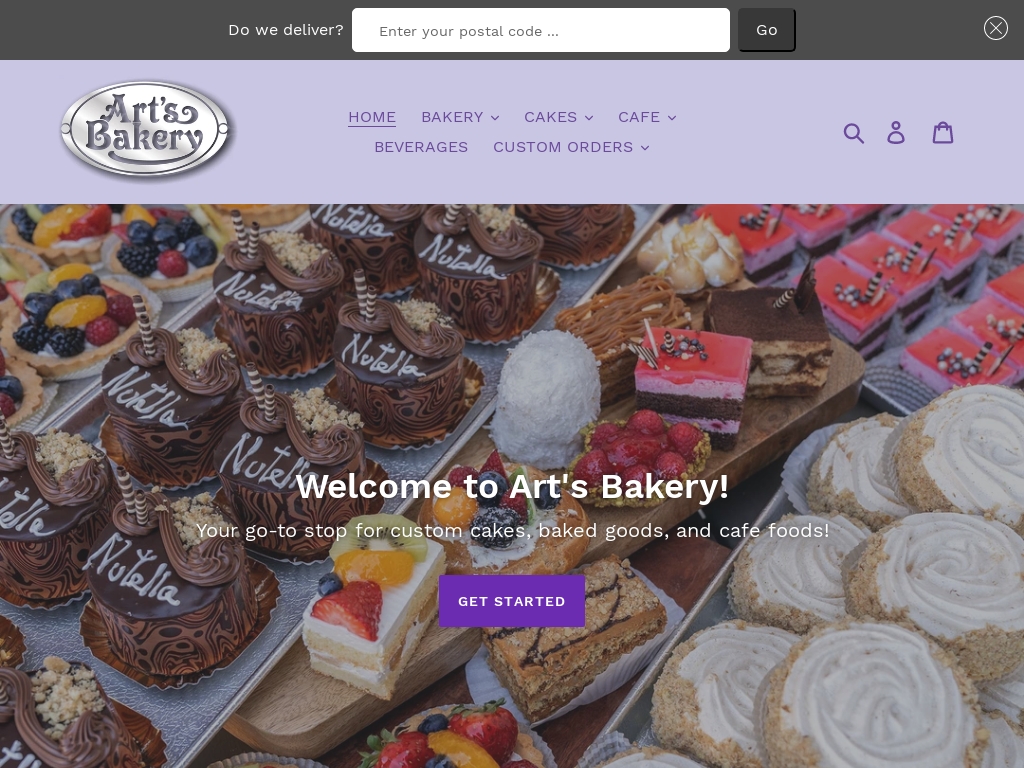
Task: Expand the Bakery dropdown menu
Action: [x=460, y=117]
